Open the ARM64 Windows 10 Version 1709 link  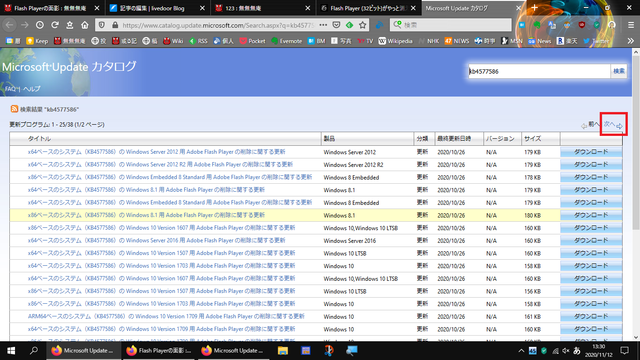(x=166, y=316)
